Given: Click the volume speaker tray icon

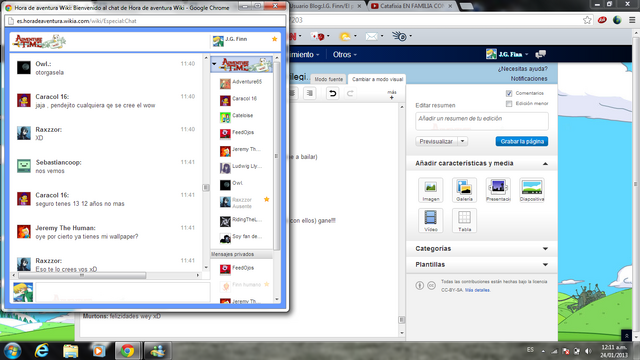Looking at the screenshot, I should click(588, 351).
